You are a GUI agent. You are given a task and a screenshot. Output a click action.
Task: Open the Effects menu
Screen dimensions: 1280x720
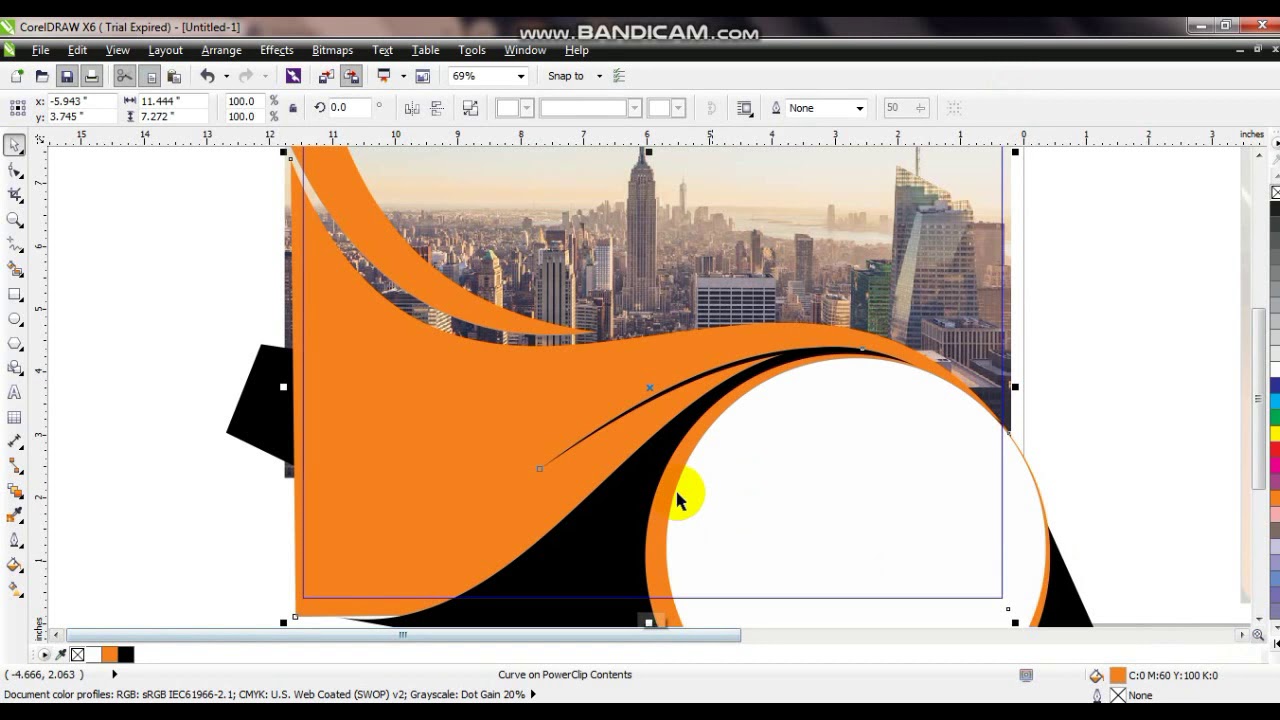tap(277, 50)
